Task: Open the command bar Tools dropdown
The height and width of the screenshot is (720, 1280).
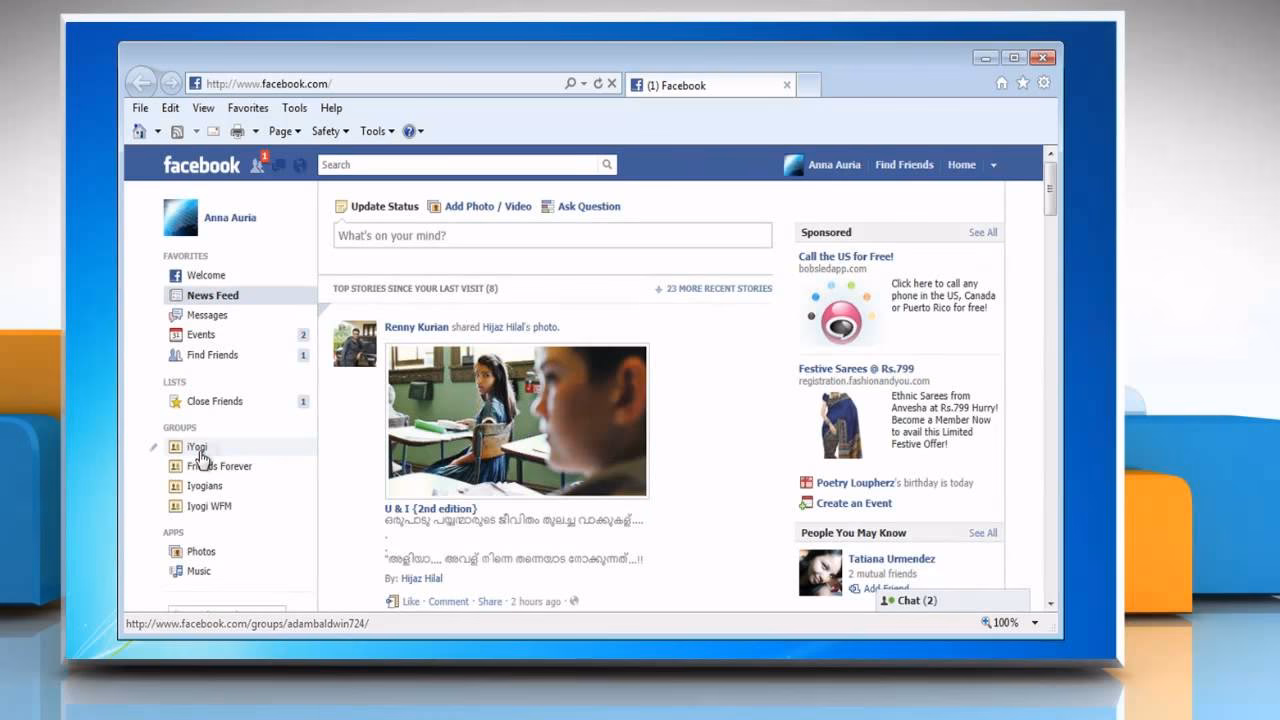Action: pyautogui.click(x=378, y=131)
